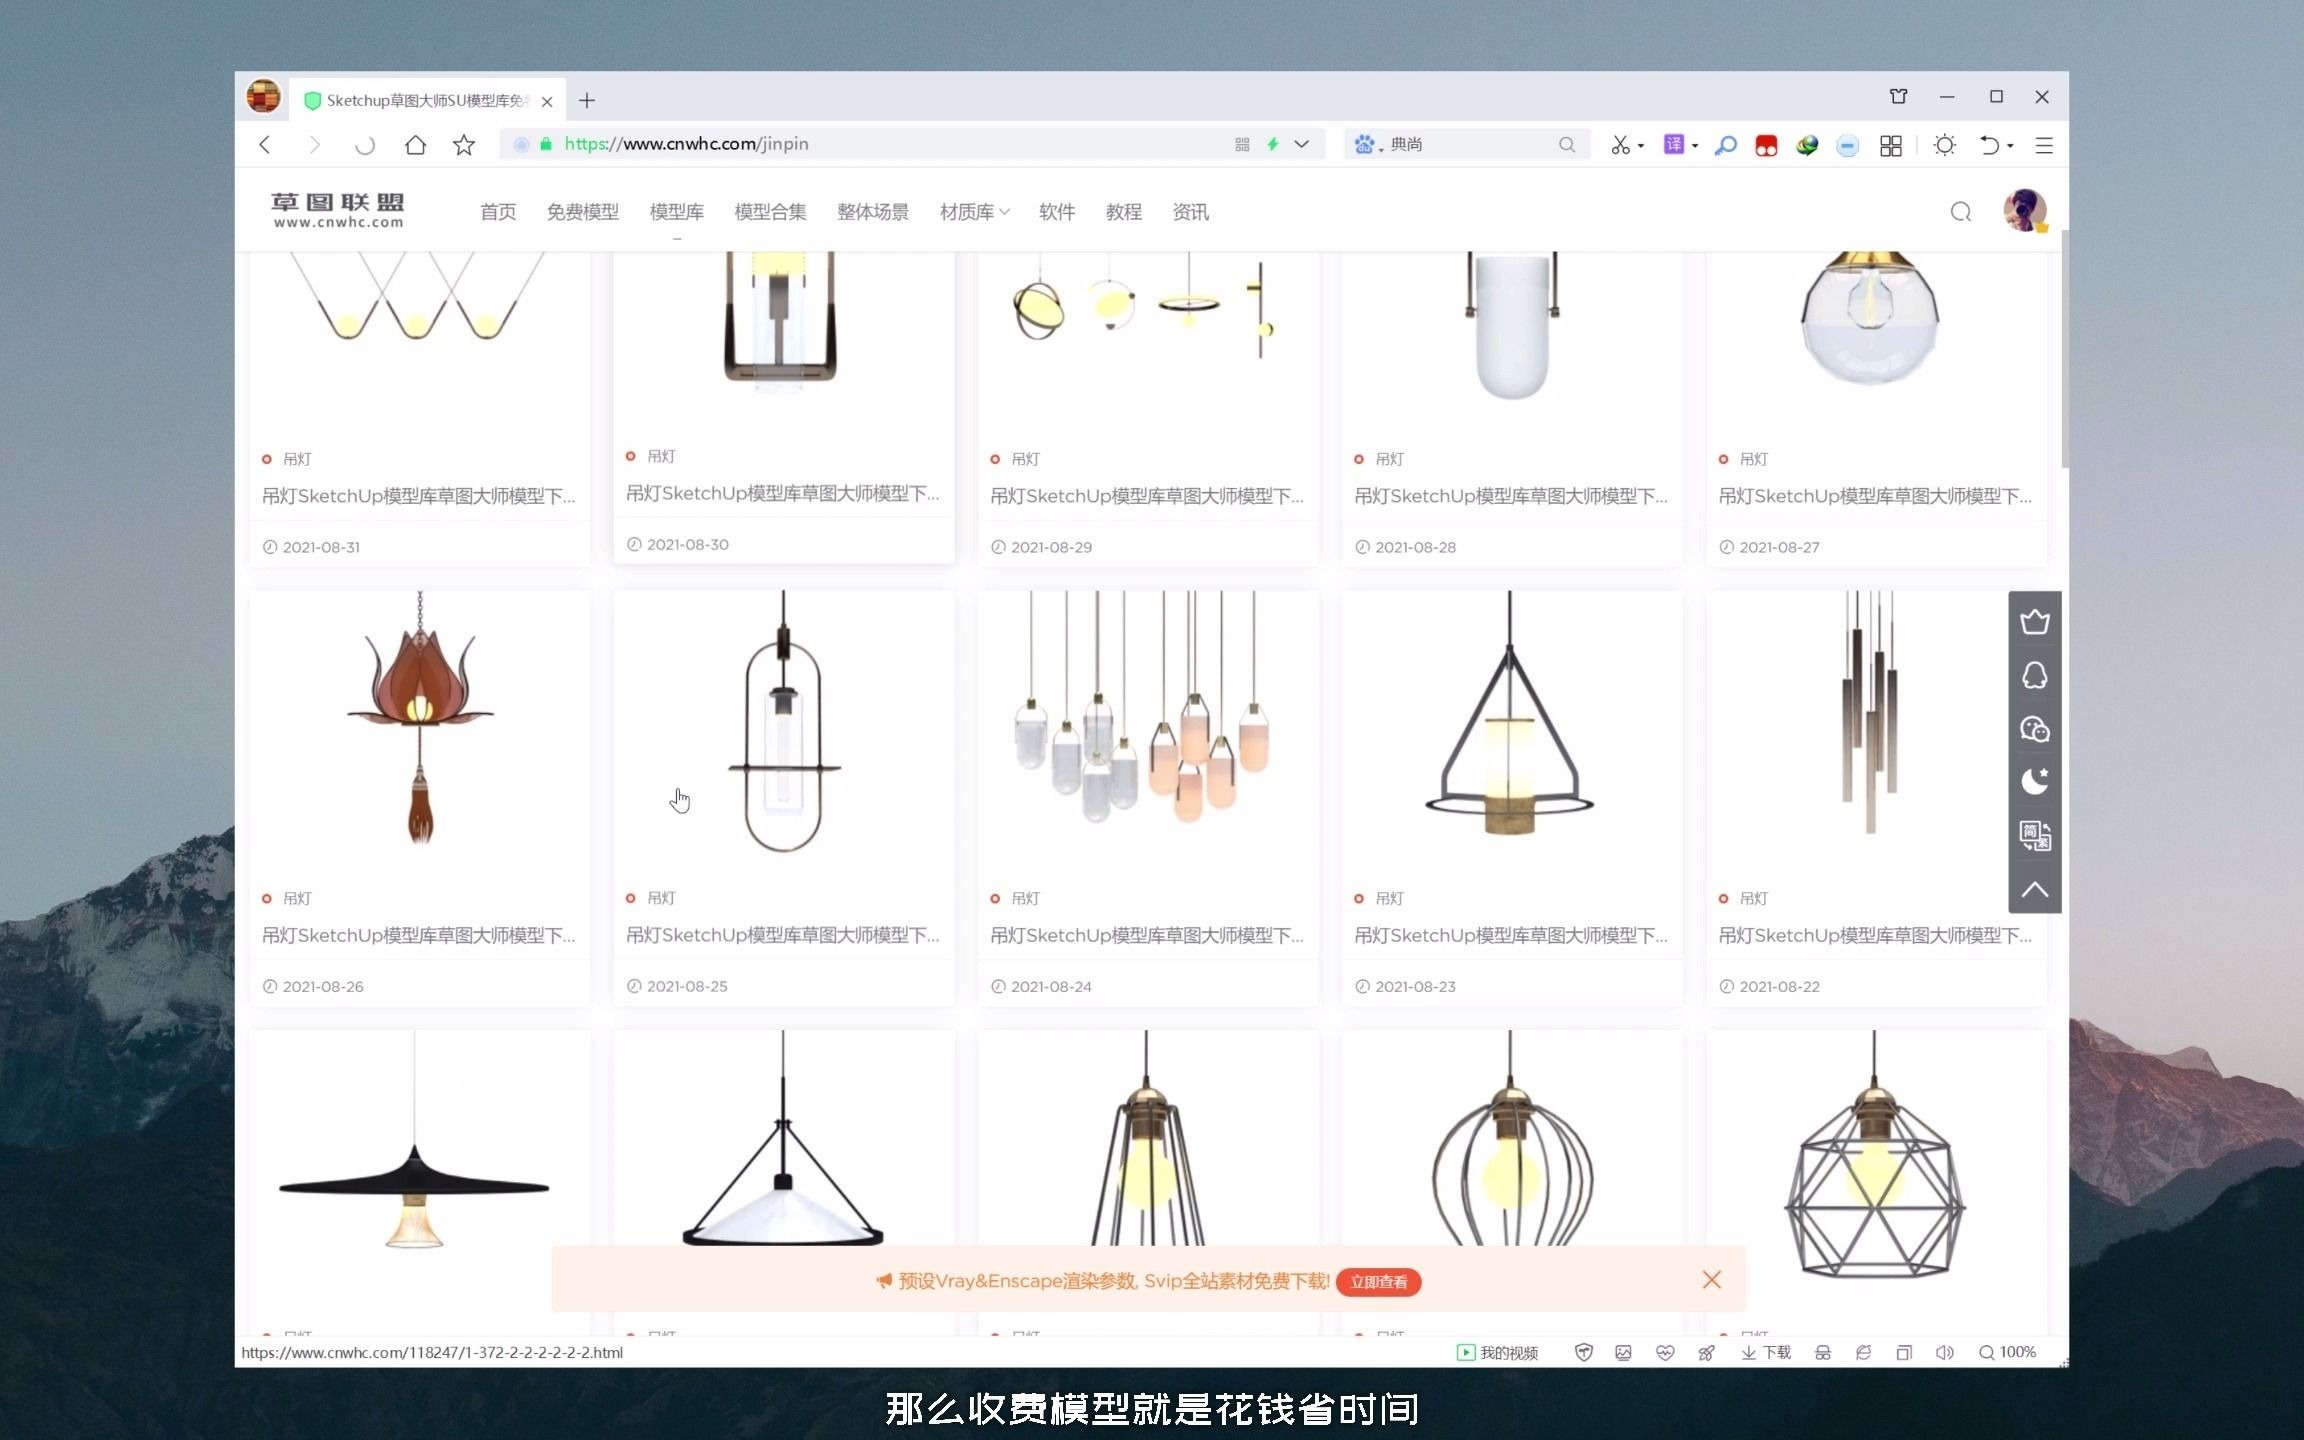Select the 模型库 navigation tab
Image resolution: width=2304 pixels, height=1440 pixels.
coord(677,212)
